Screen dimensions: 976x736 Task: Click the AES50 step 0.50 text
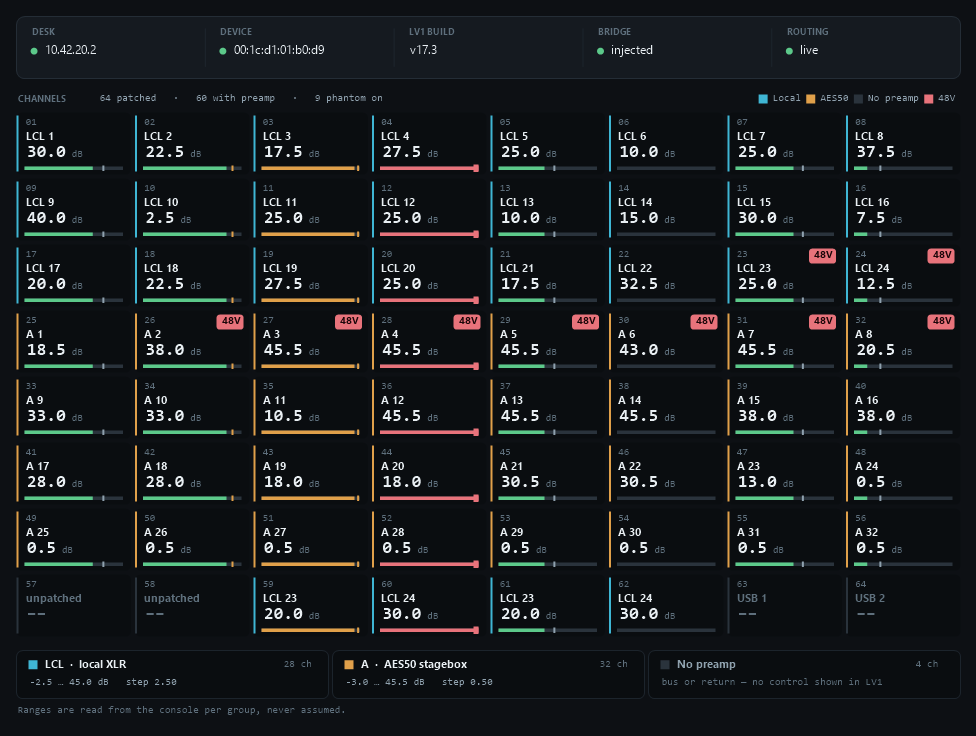coord(467,682)
